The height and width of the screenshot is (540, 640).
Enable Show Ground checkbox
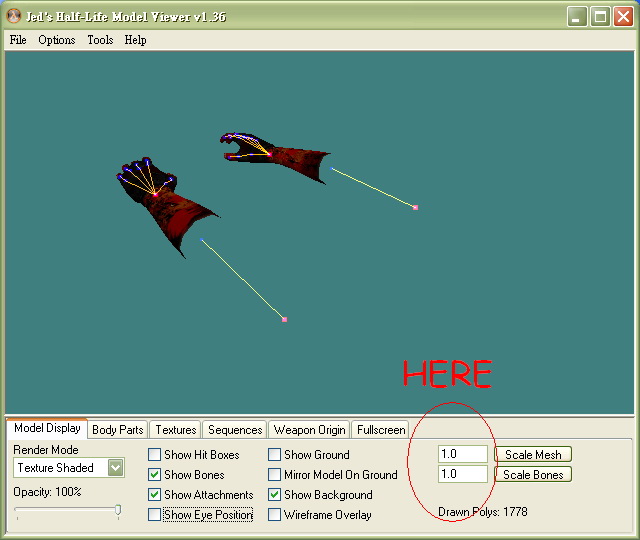tap(274, 455)
